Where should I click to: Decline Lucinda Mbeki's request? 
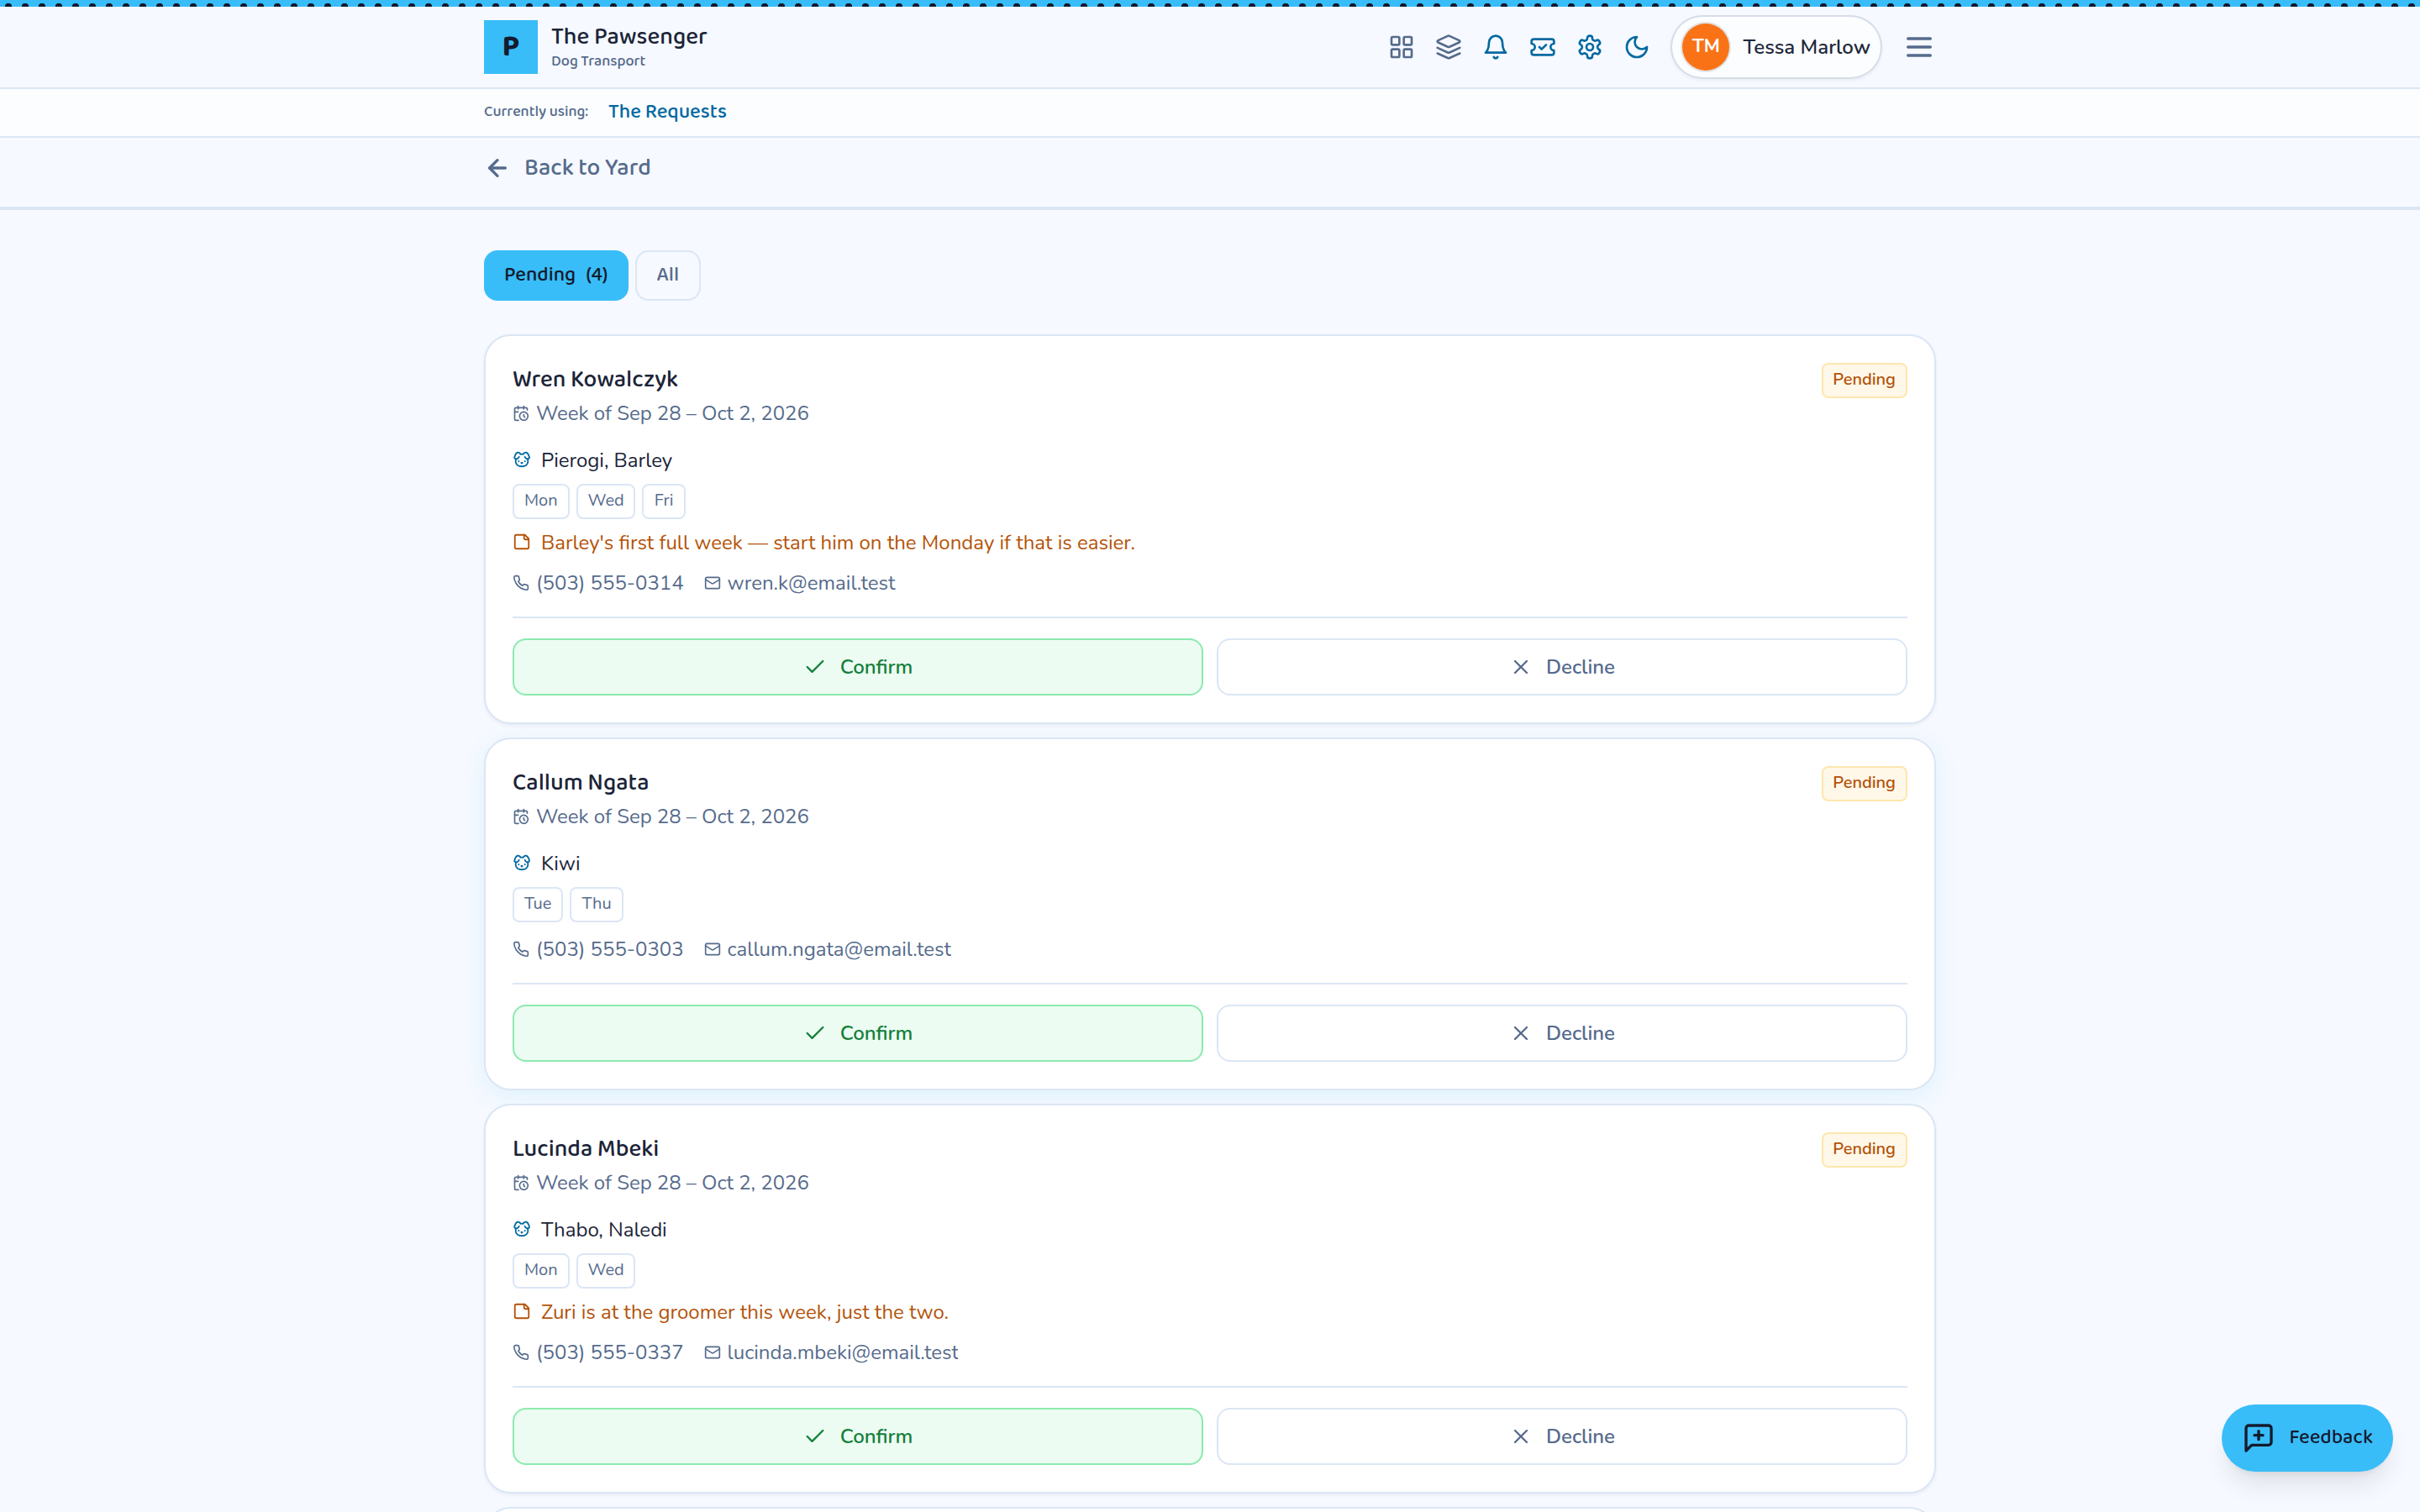pos(1561,1436)
